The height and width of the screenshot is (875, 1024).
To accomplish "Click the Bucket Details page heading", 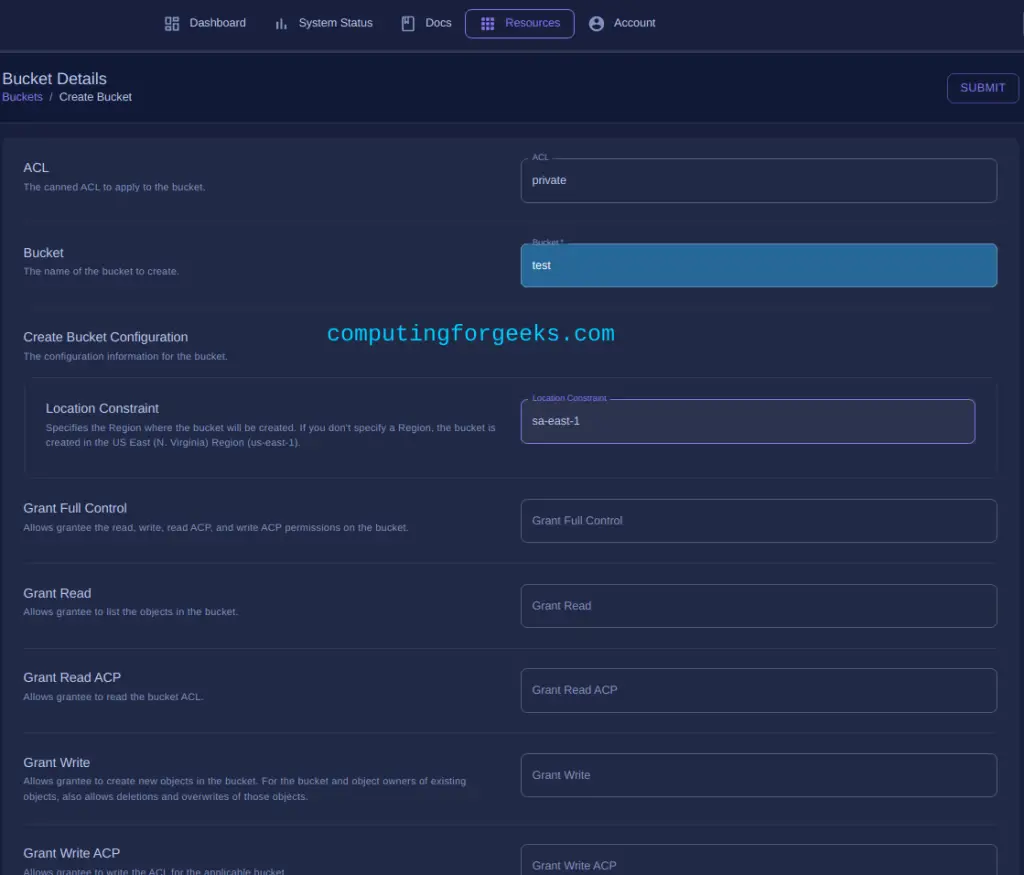I will (54, 78).
